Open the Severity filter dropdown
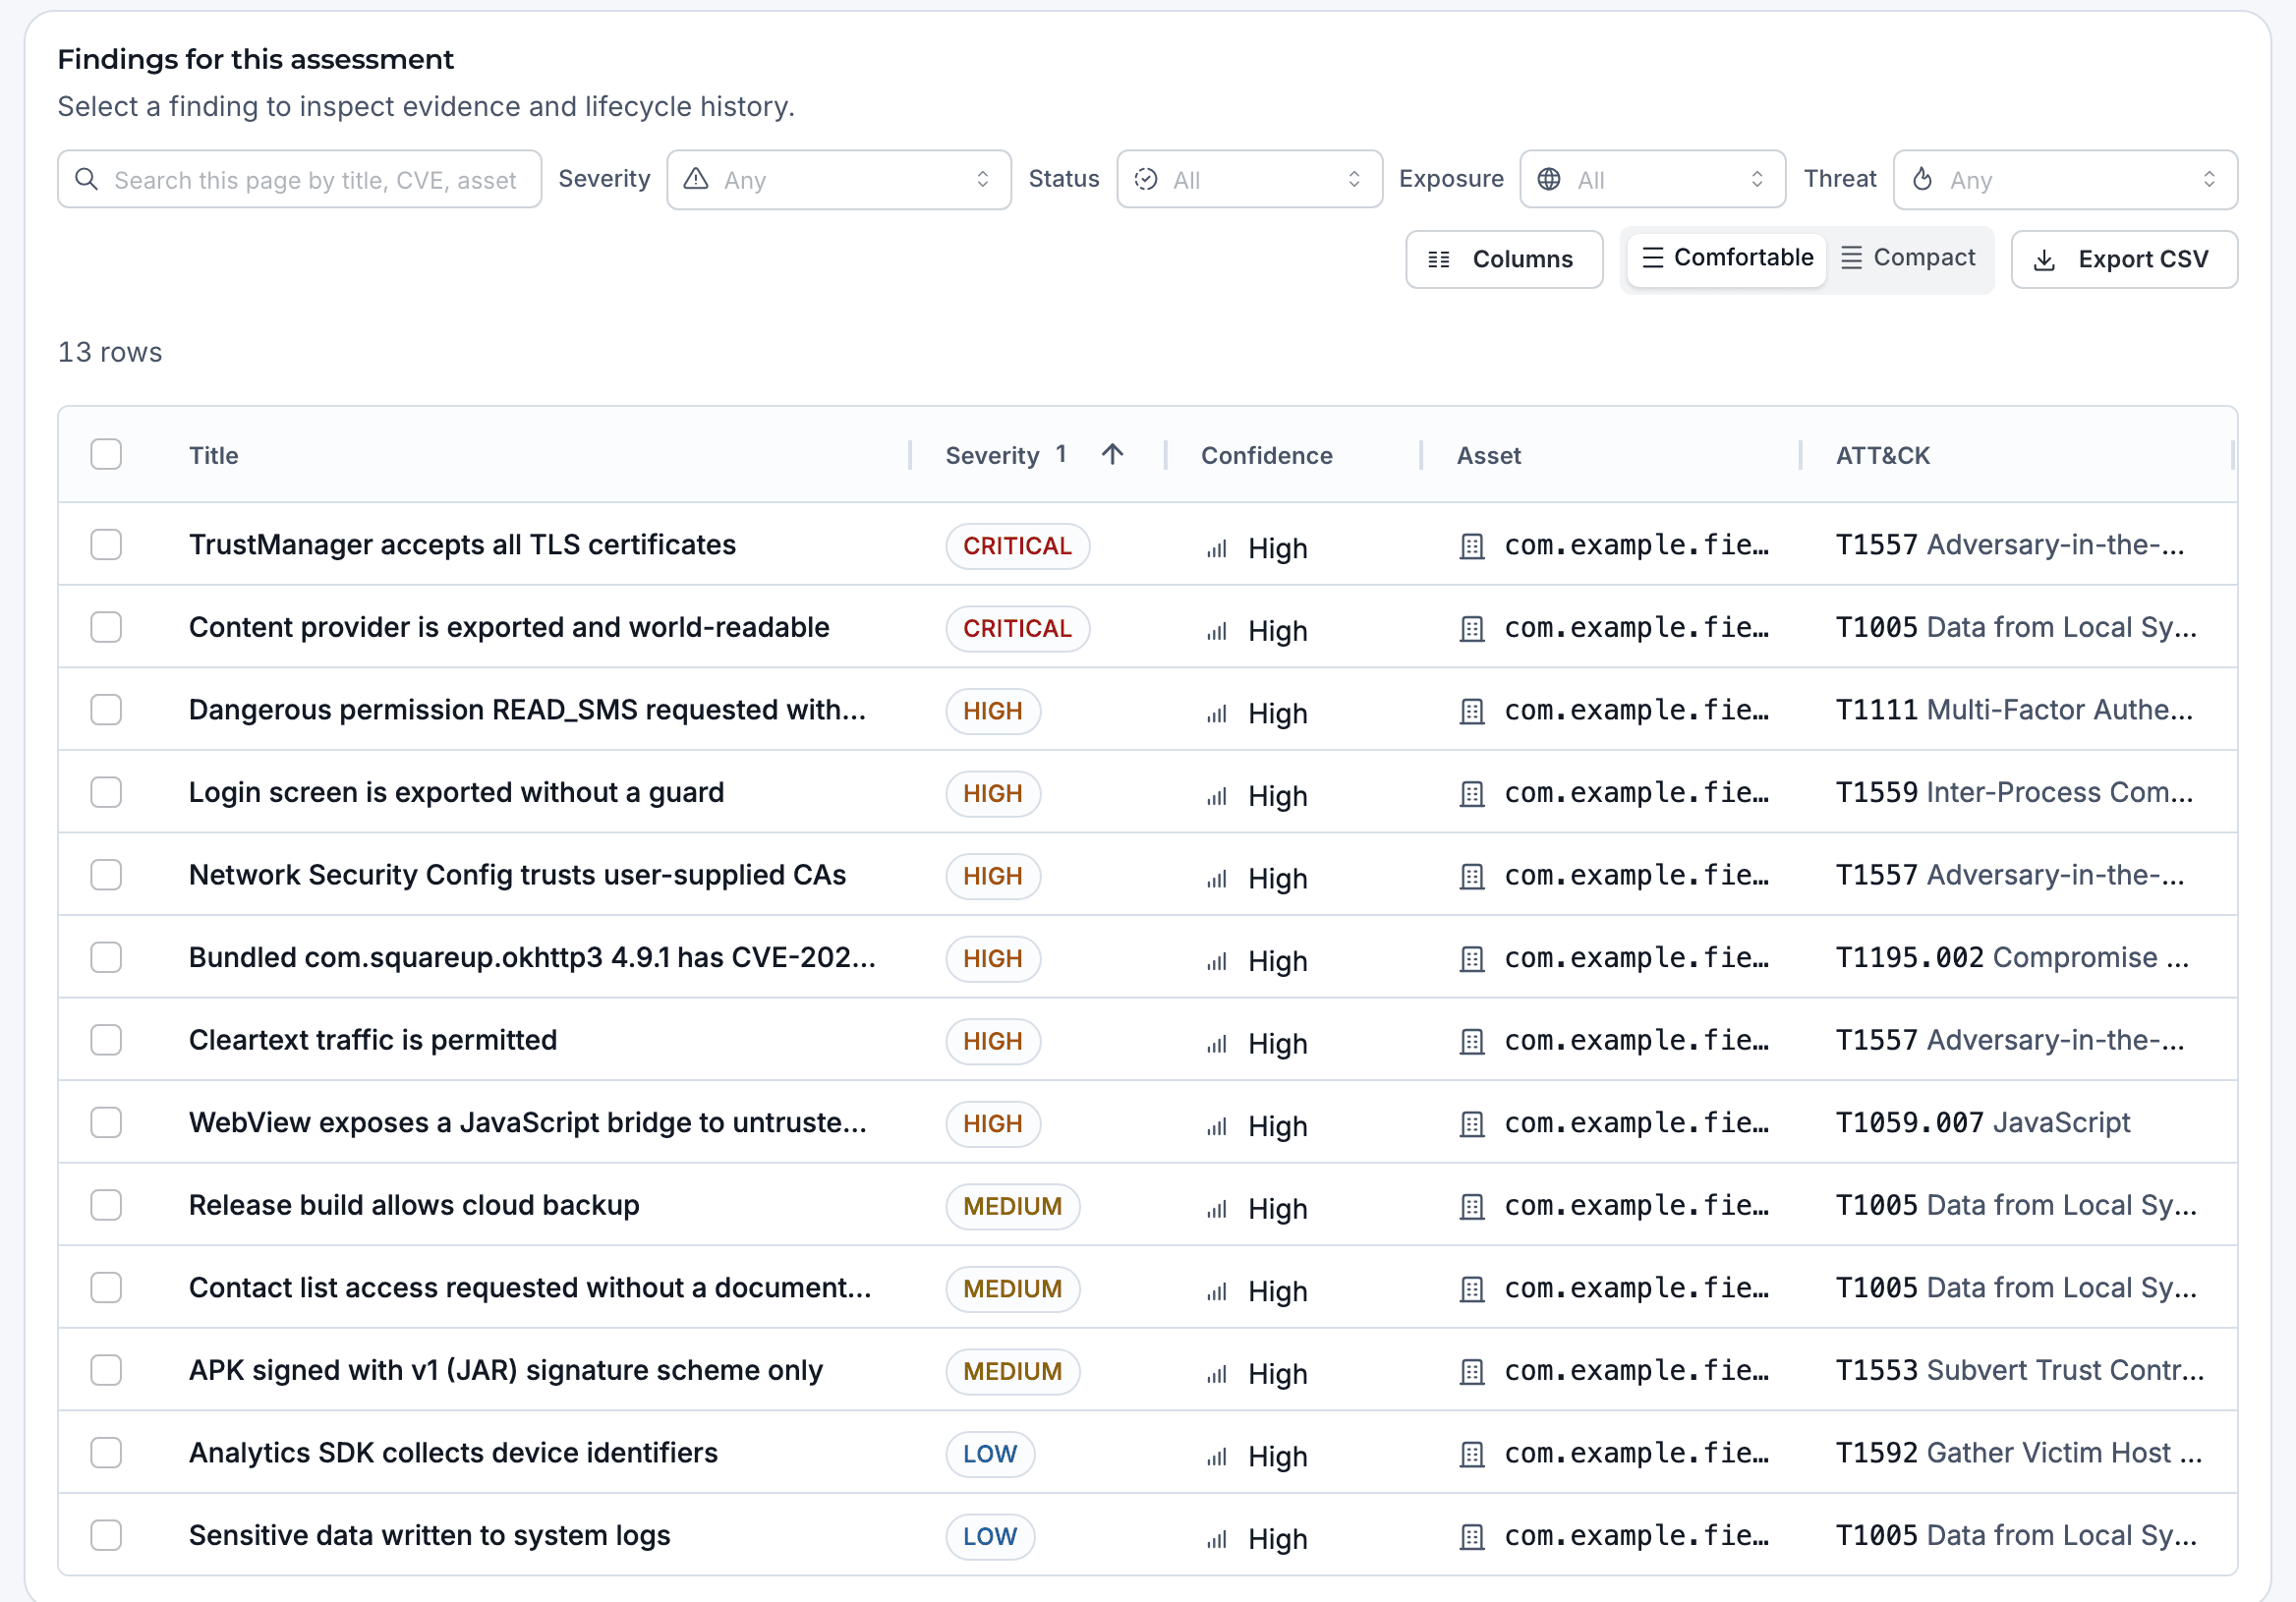 [839, 179]
